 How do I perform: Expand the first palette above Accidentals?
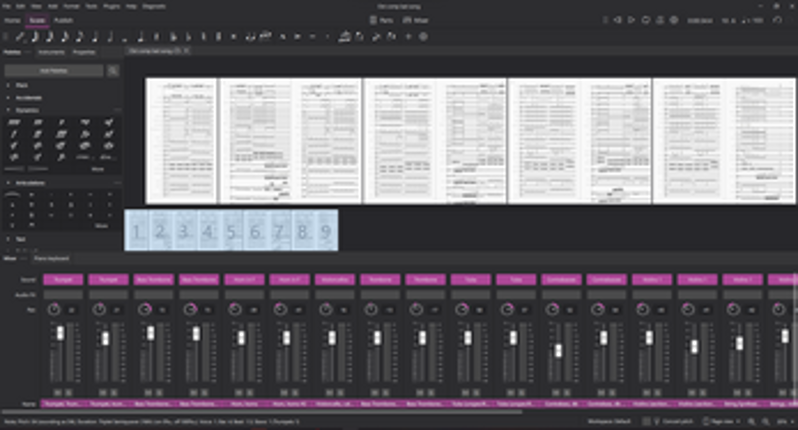tap(8, 85)
